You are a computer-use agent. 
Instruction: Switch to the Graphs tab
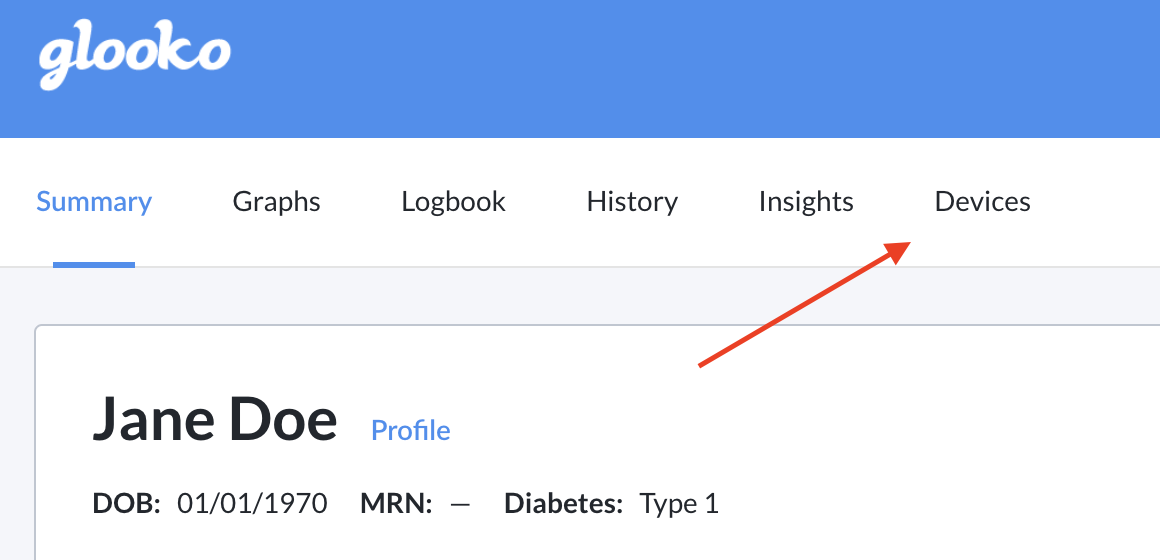[x=277, y=201]
